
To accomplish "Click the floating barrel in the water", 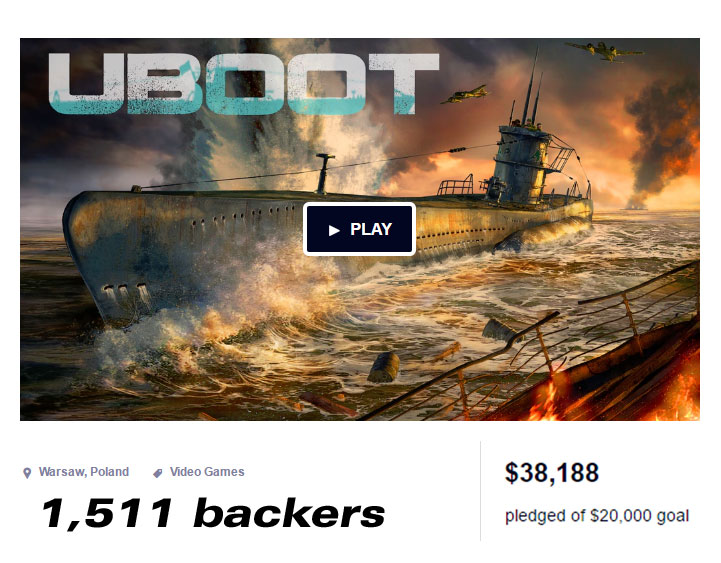I will click(x=383, y=367).
